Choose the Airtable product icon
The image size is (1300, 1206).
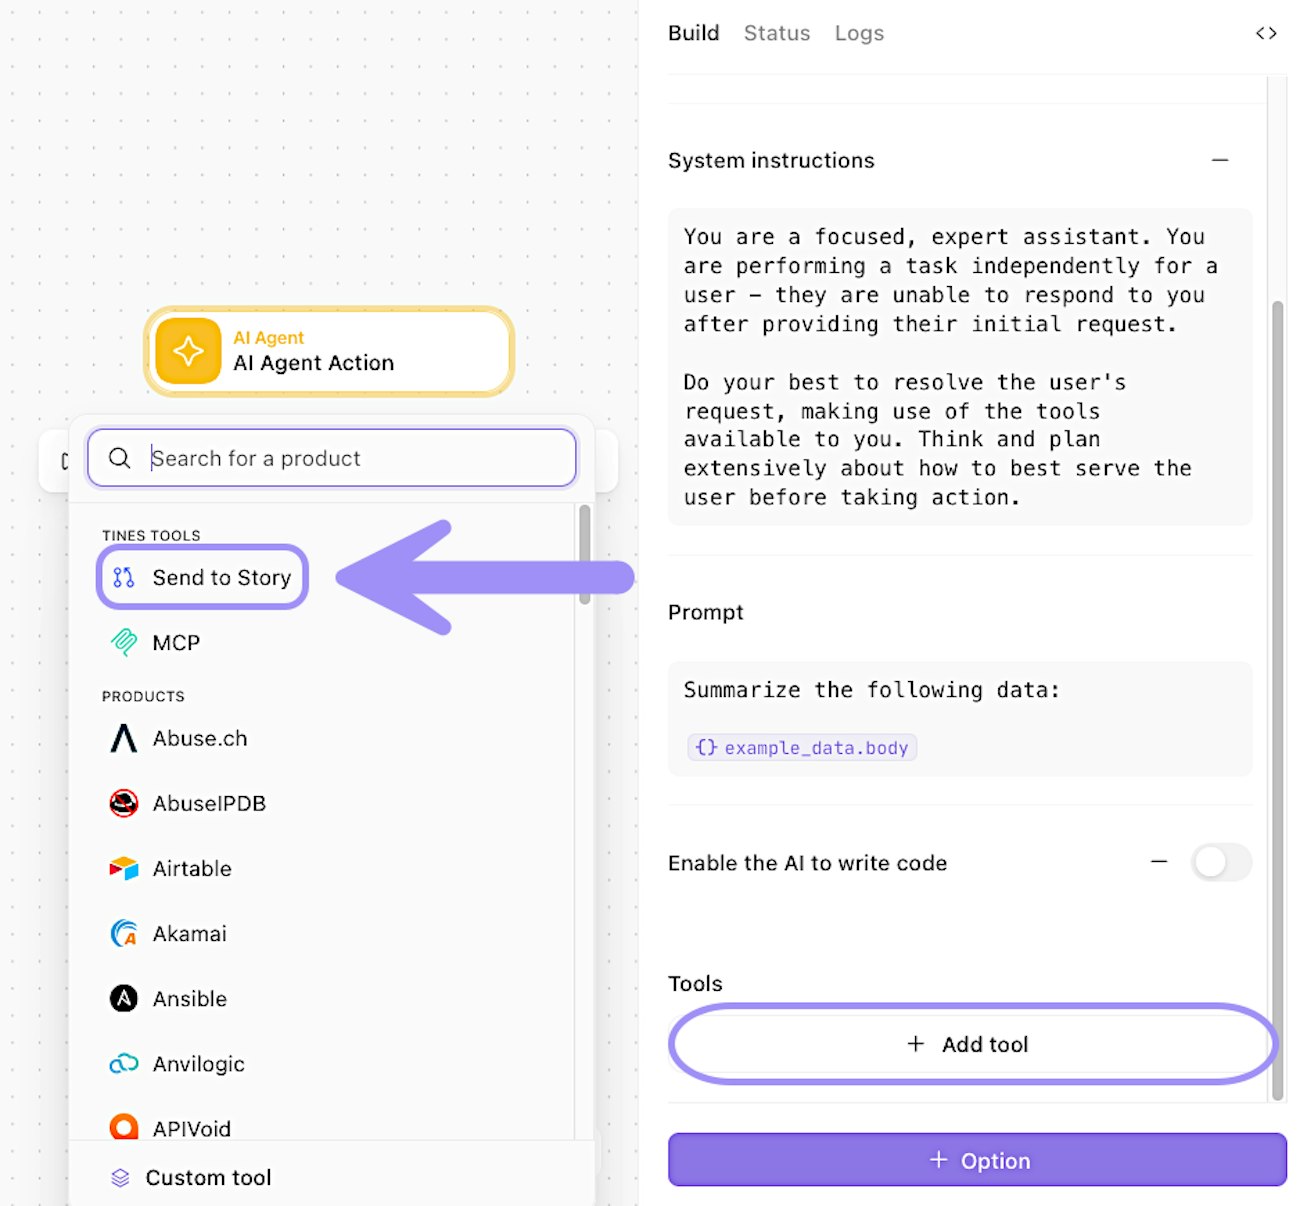[x=124, y=868]
